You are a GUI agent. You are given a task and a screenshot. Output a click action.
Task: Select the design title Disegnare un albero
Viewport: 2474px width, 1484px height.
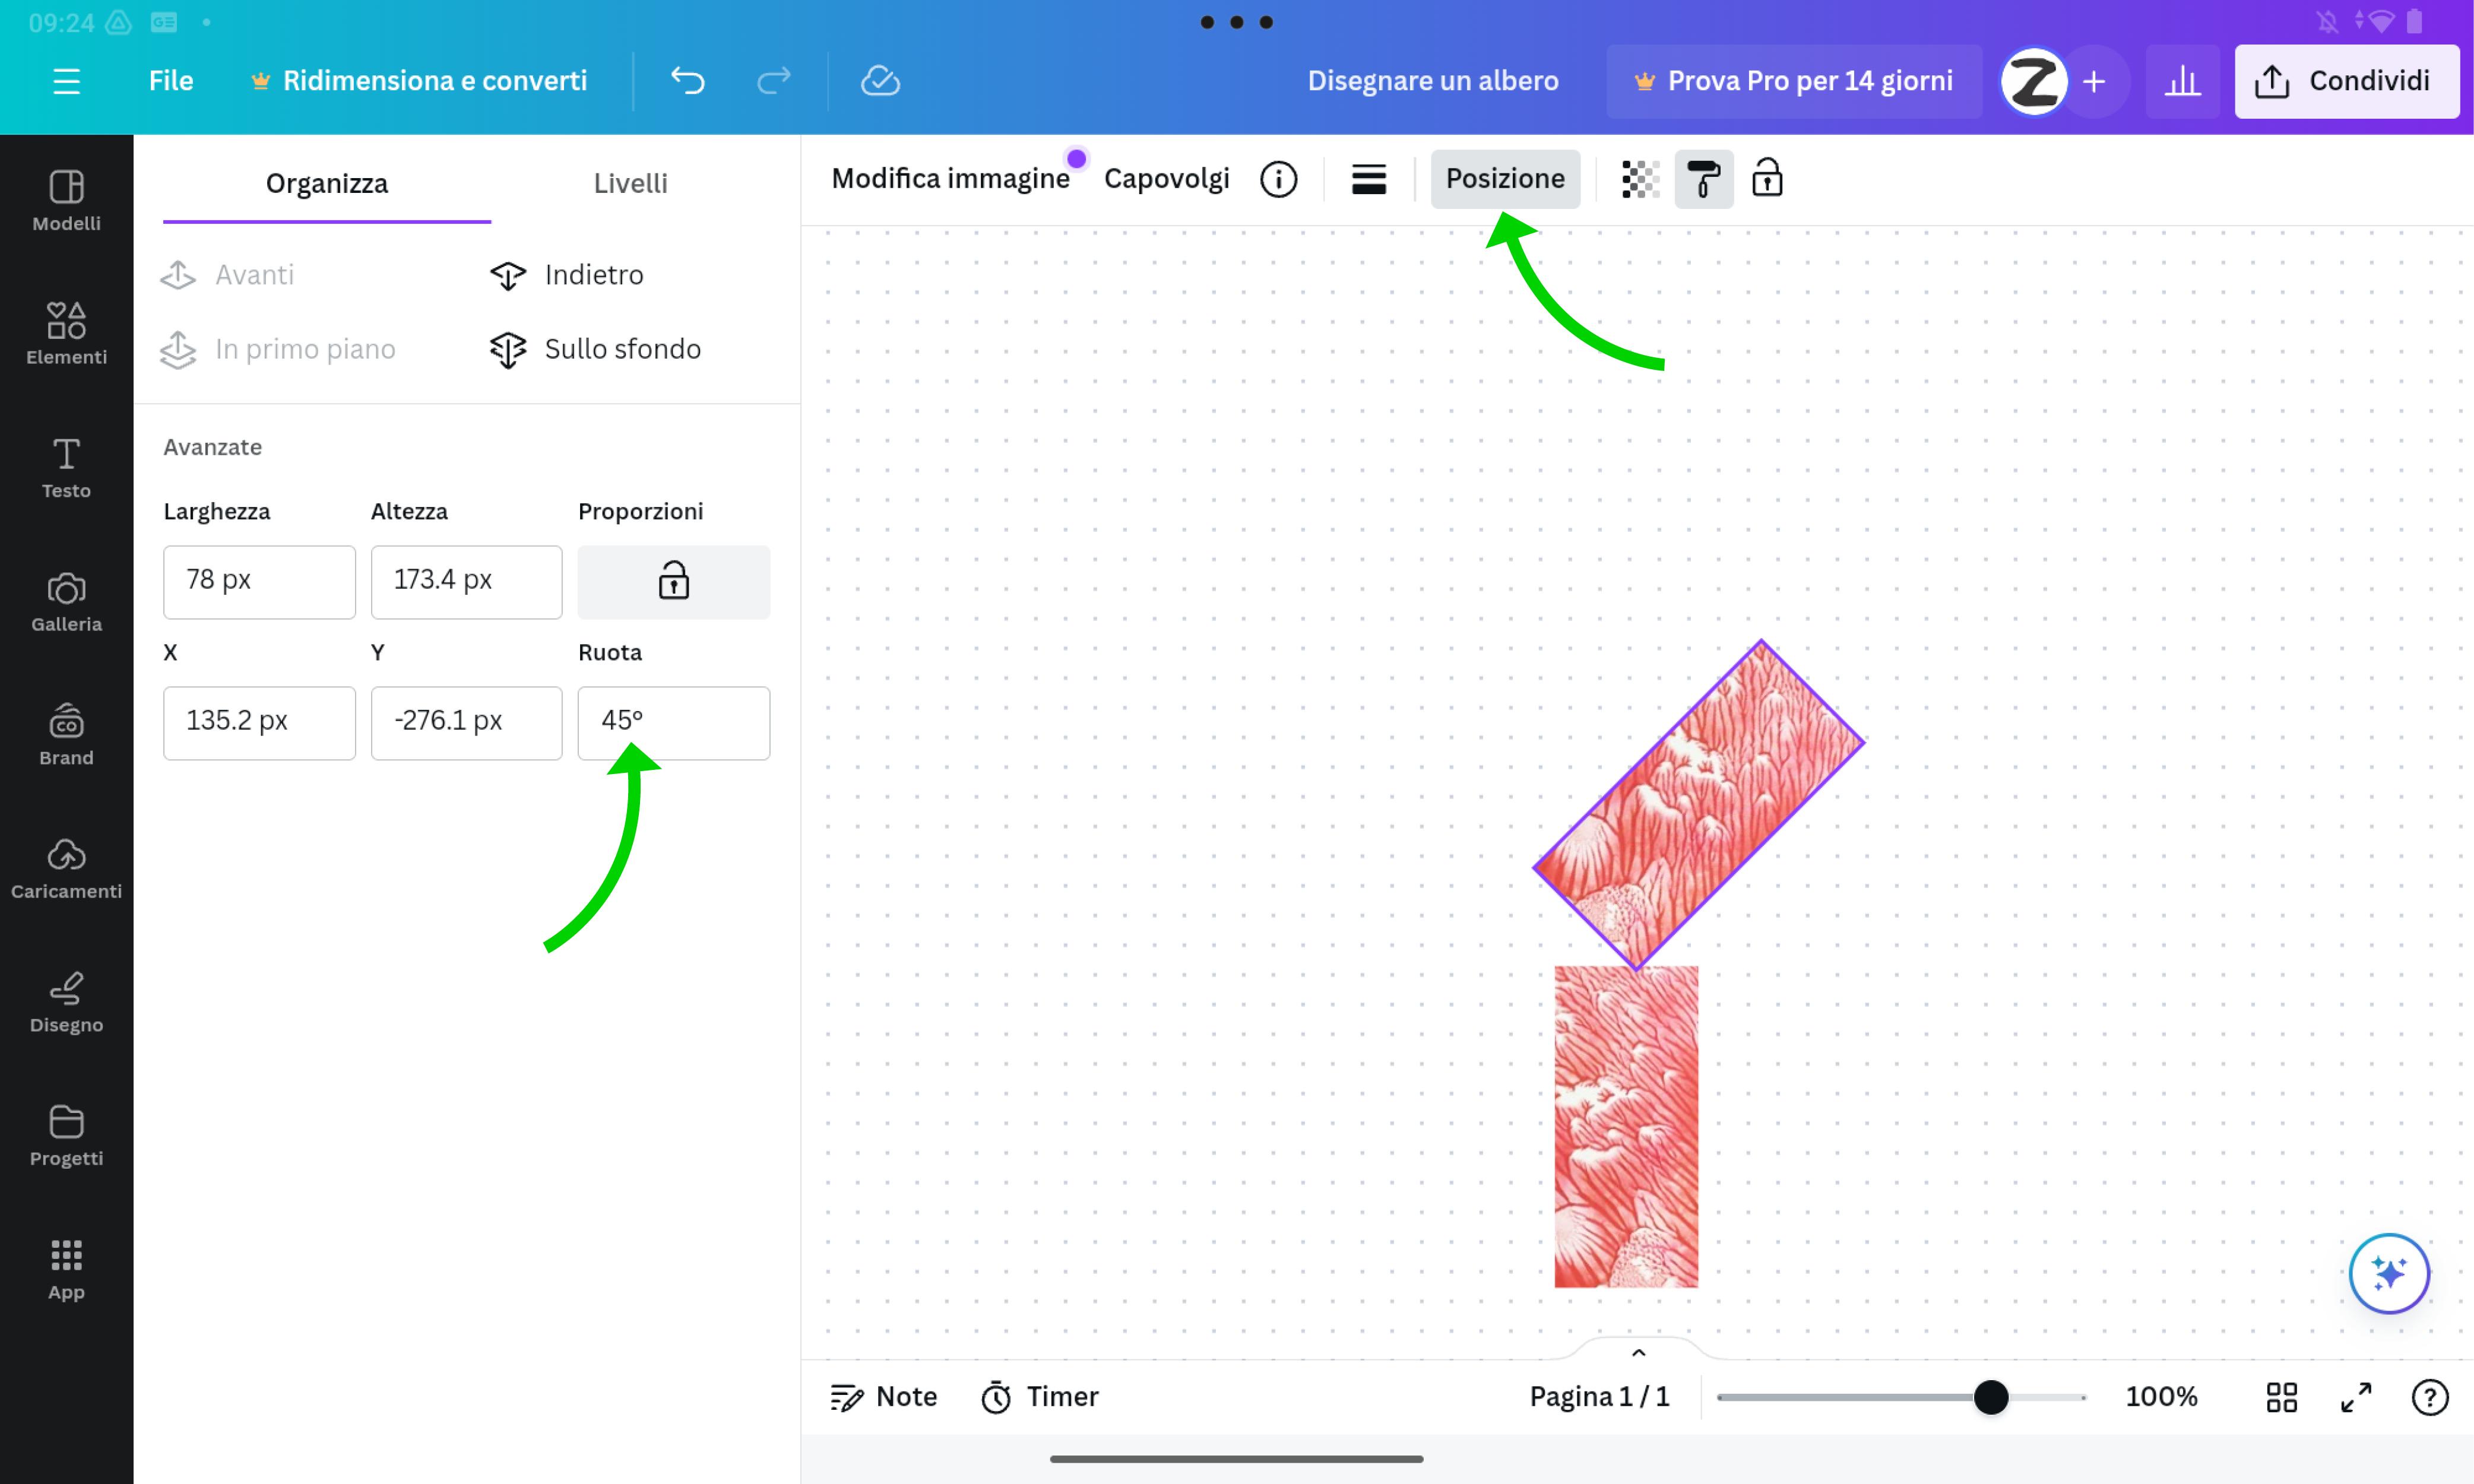1433,81
